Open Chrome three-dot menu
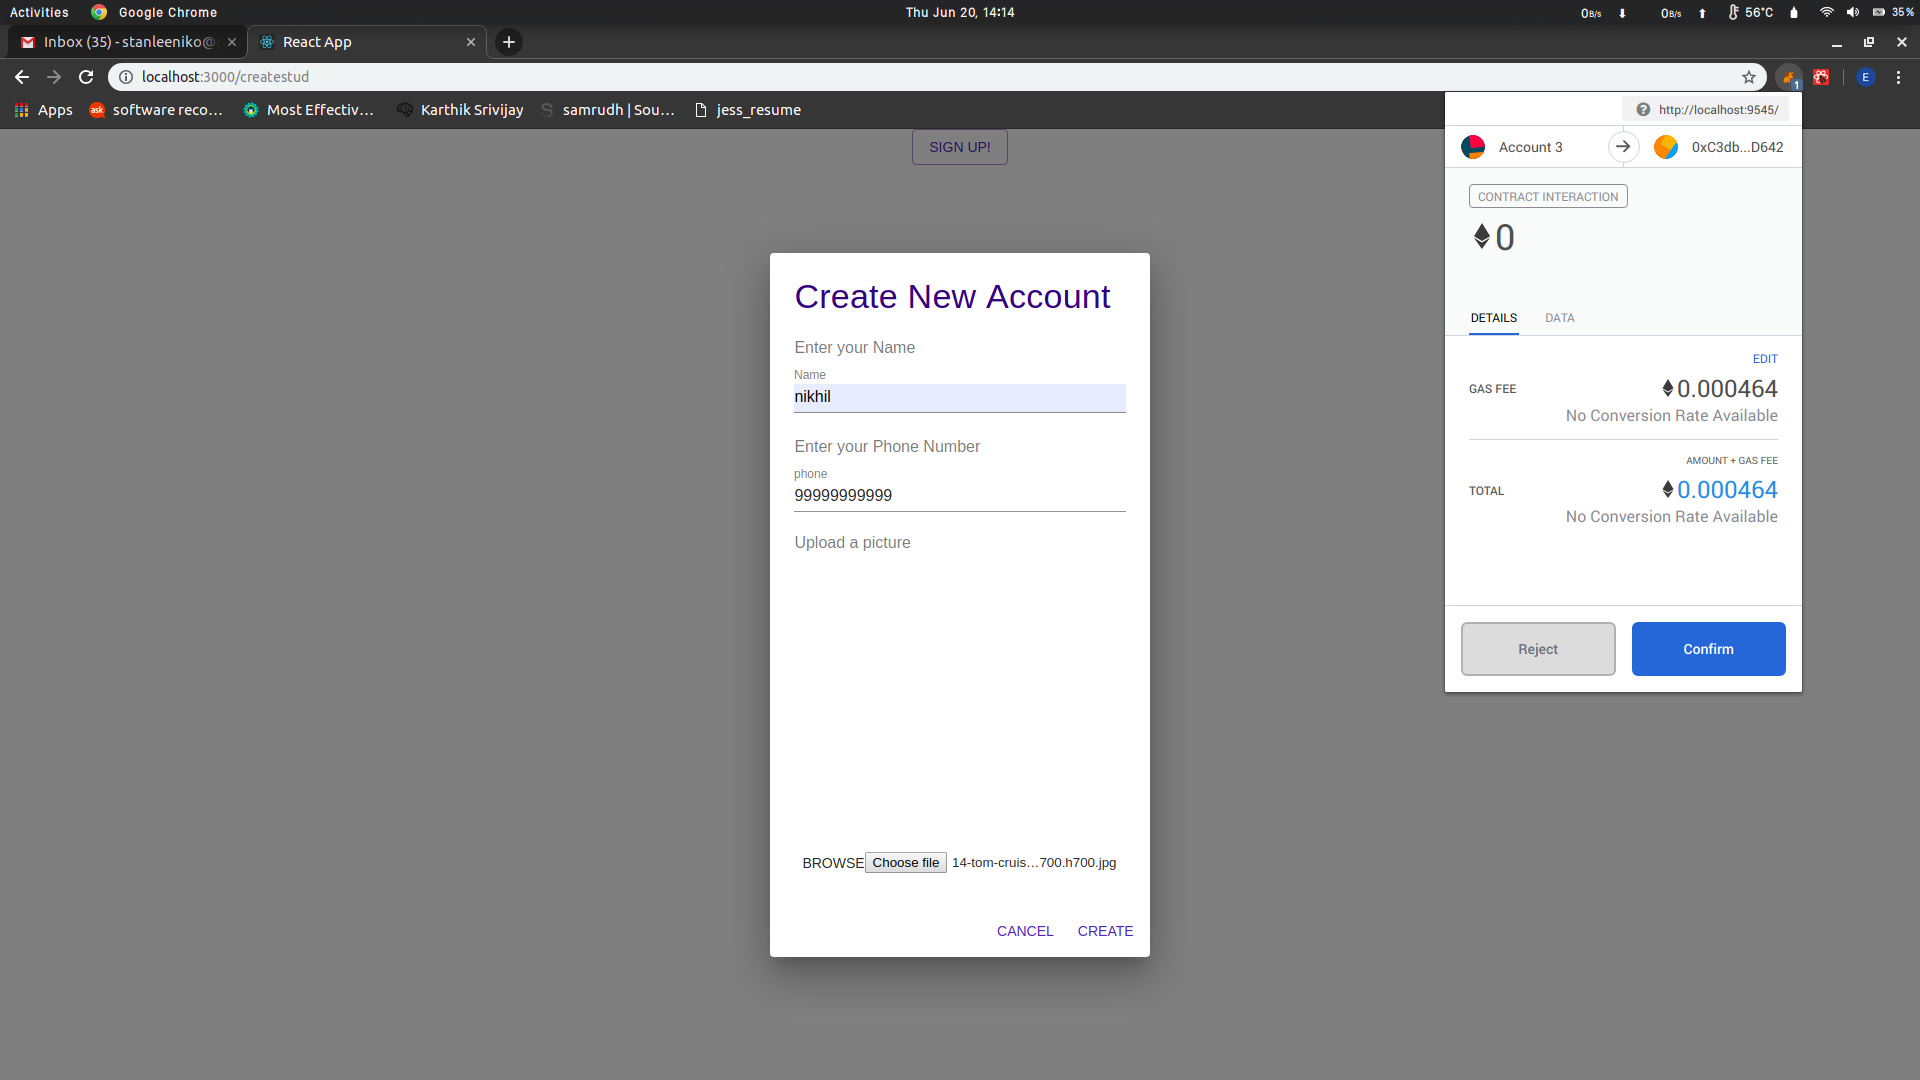 [1898, 77]
